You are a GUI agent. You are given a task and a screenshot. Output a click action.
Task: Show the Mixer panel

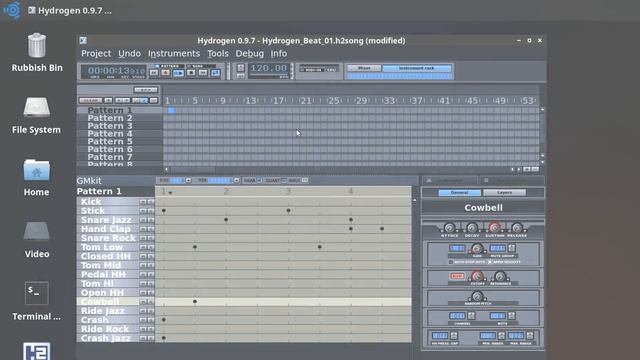click(x=364, y=68)
